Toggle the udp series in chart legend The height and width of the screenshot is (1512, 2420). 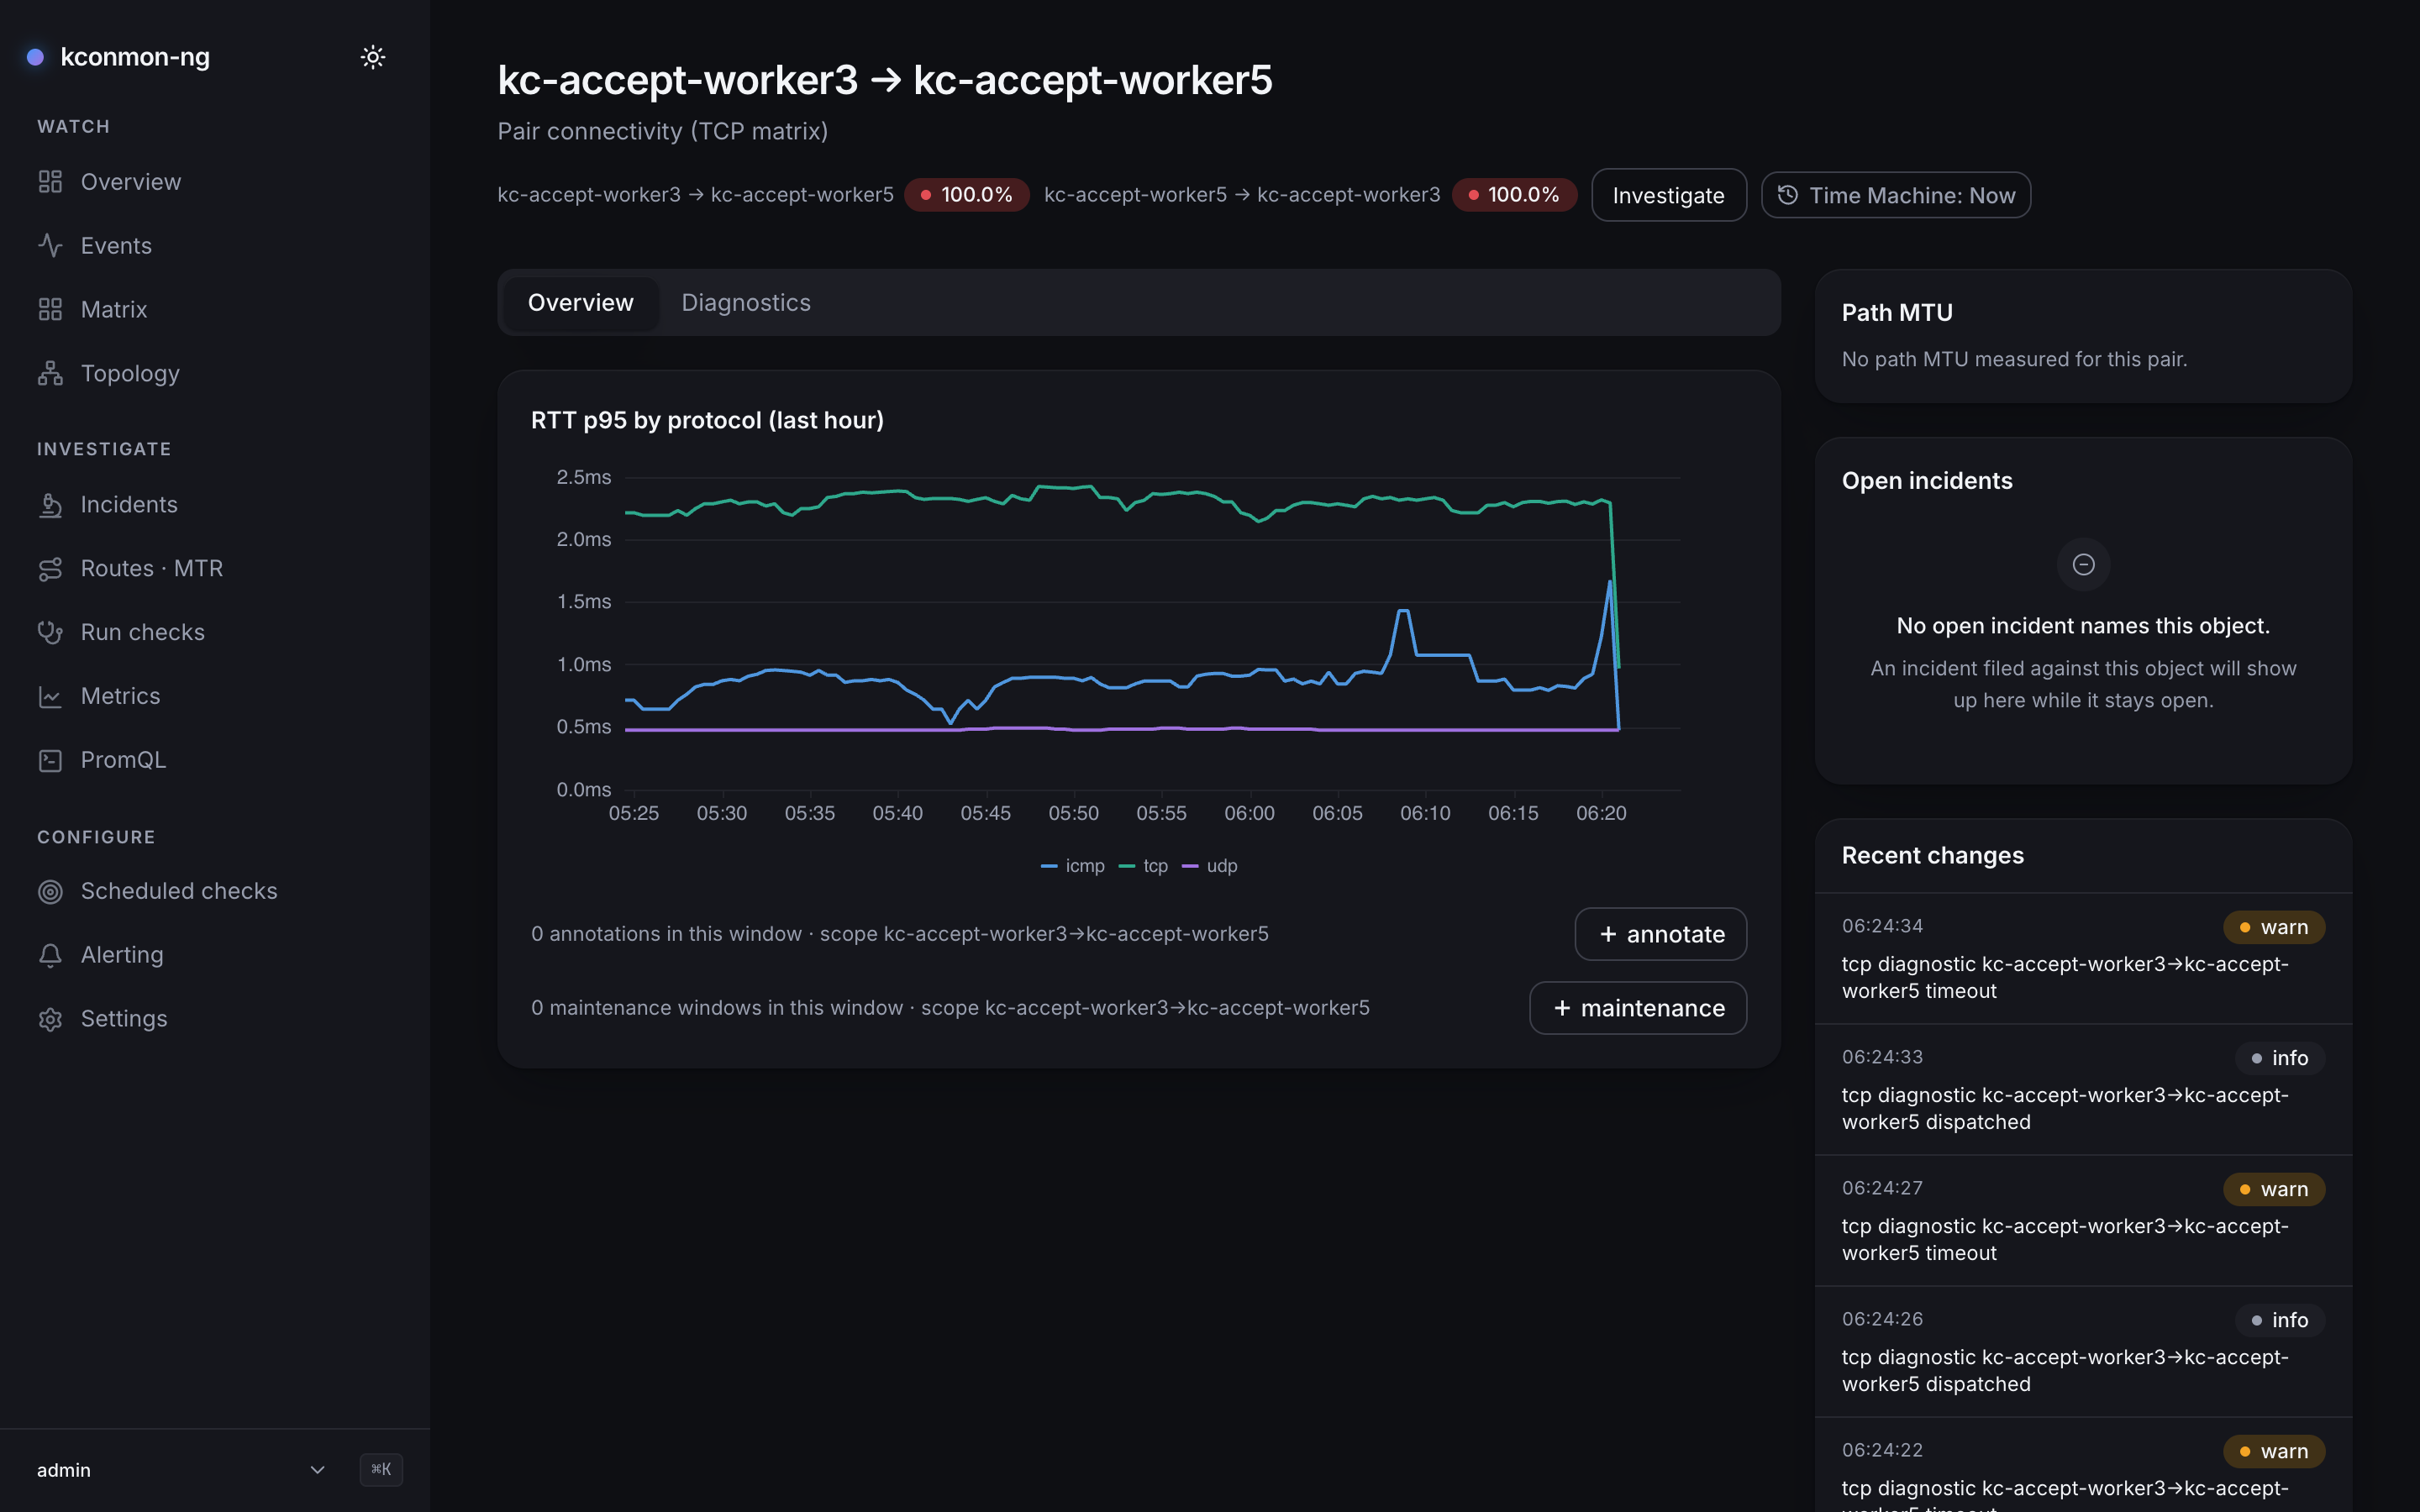(x=1209, y=866)
